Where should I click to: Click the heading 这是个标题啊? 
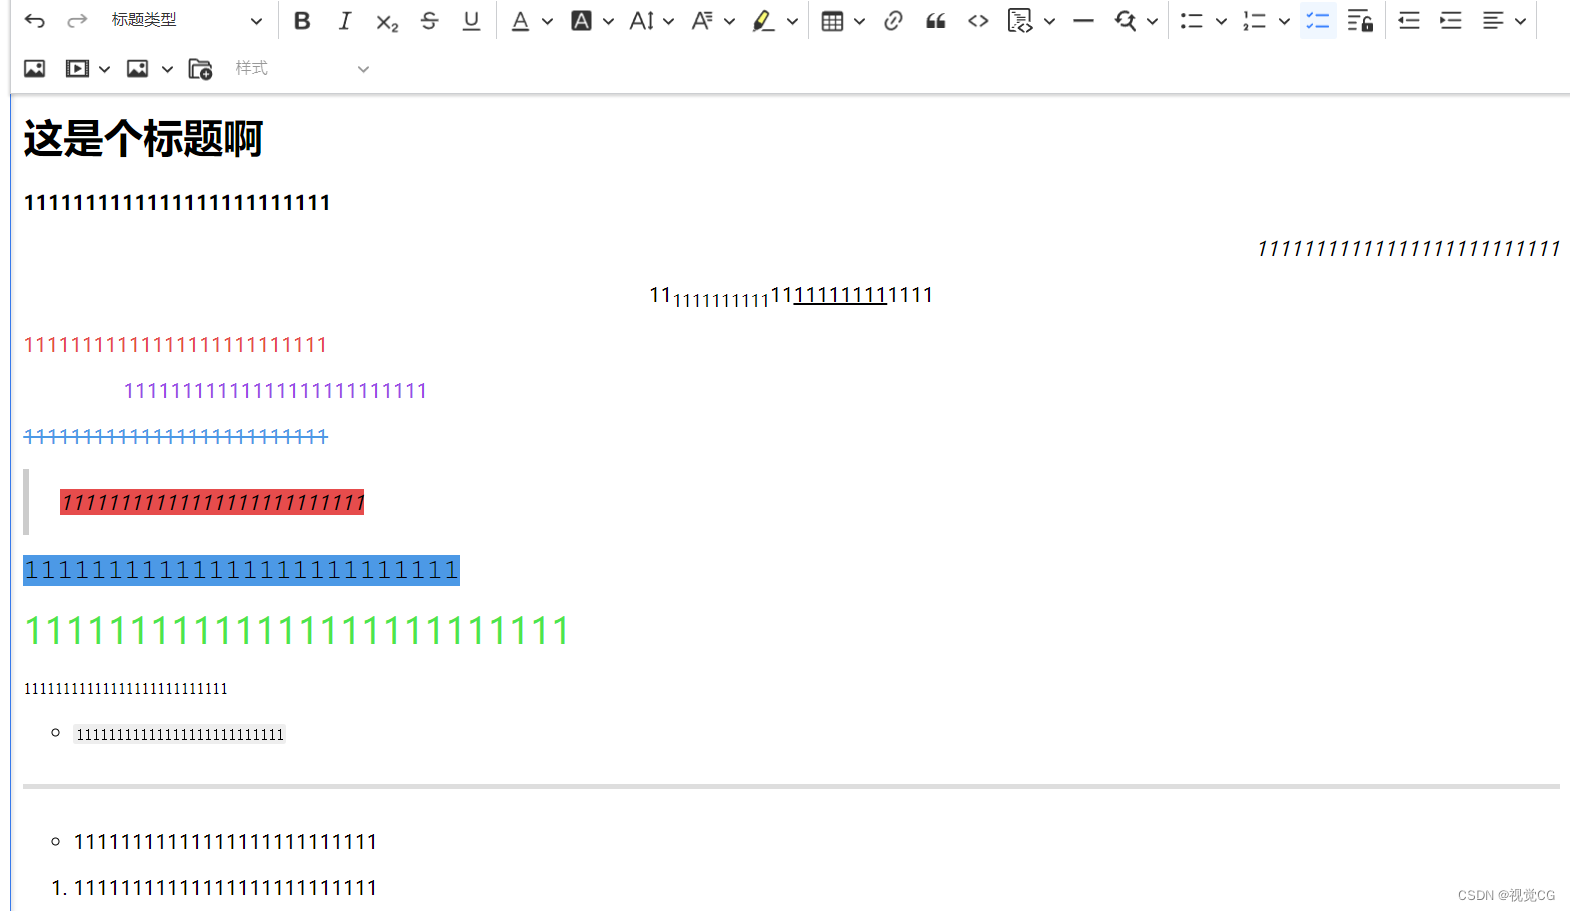tap(143, 139)
